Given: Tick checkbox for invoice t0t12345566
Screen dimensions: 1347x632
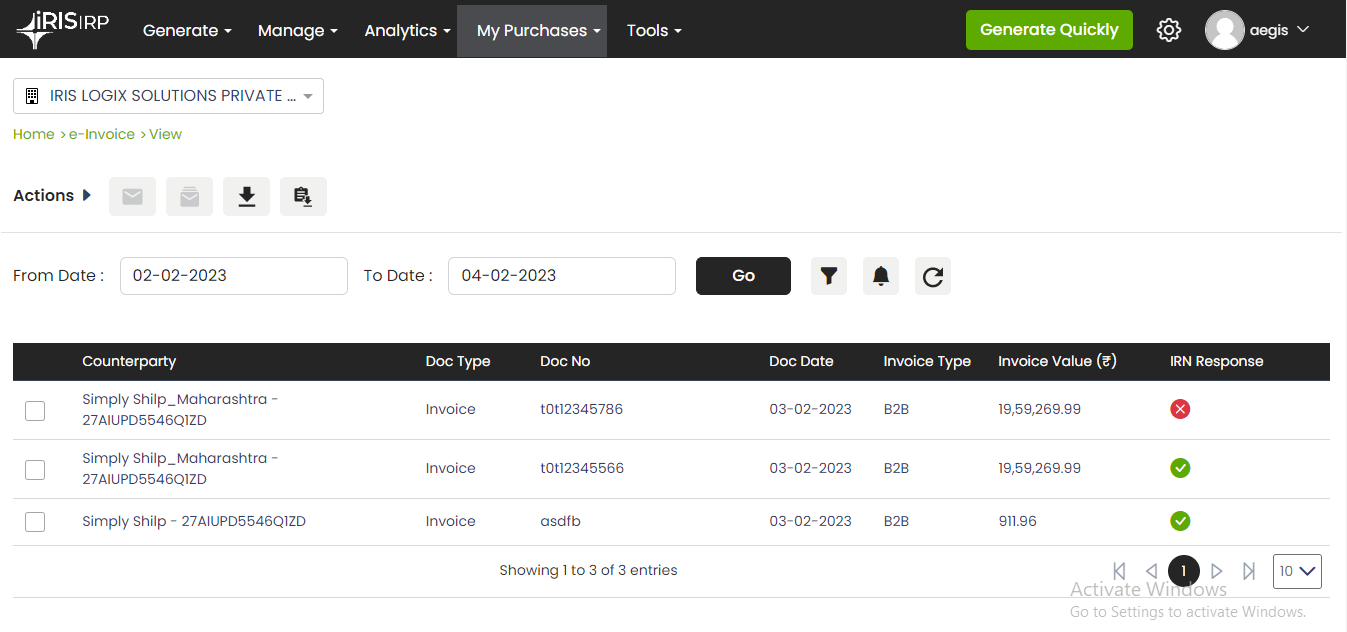Looking at the screenshot, I should [x=35, y=469].
